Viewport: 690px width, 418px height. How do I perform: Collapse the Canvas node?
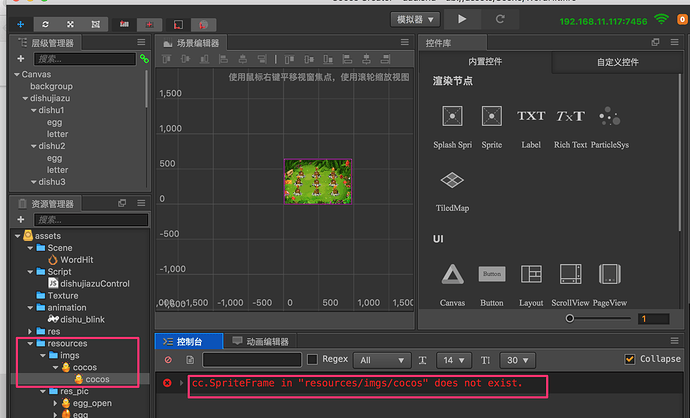[x=17, y=74]
